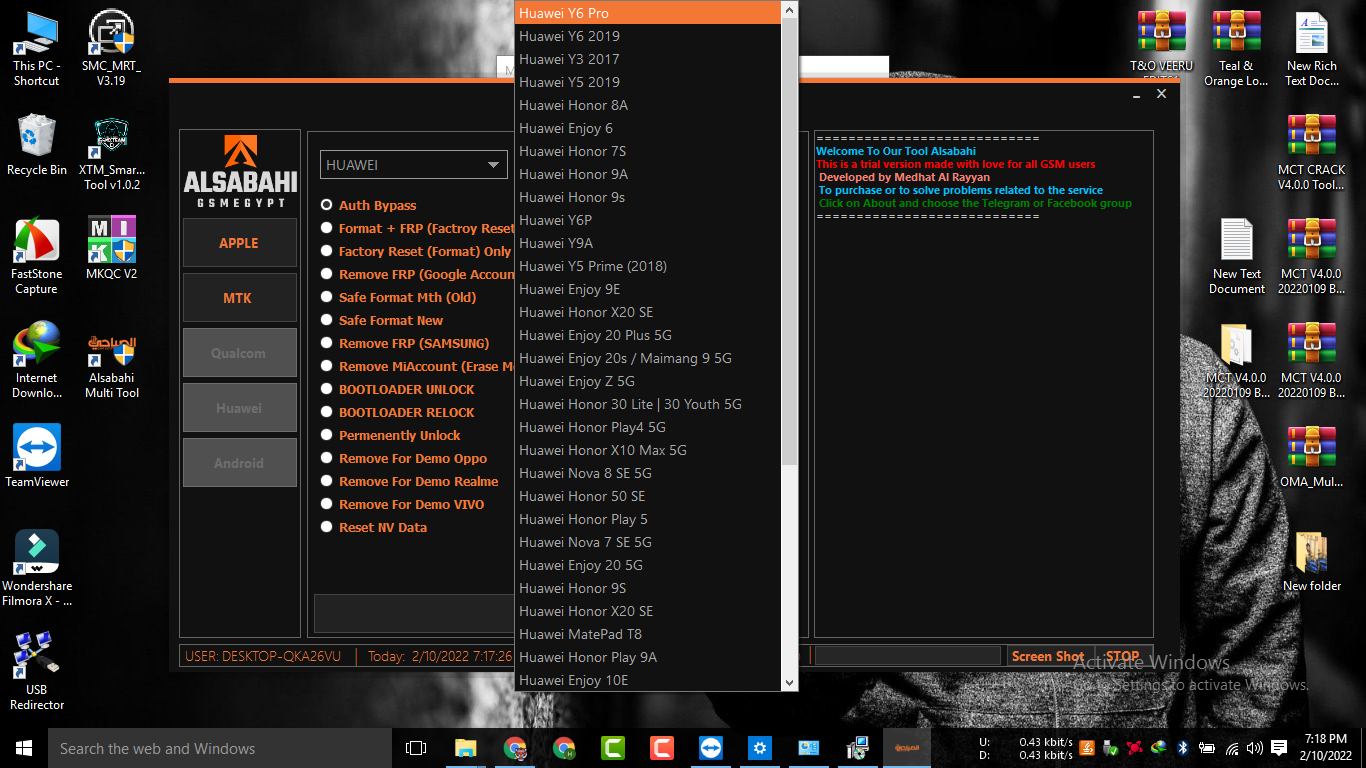This screenshot has height=768, width=1366.
Task: Click the Search the web and Windows box
Action: [x=220, y=748]
